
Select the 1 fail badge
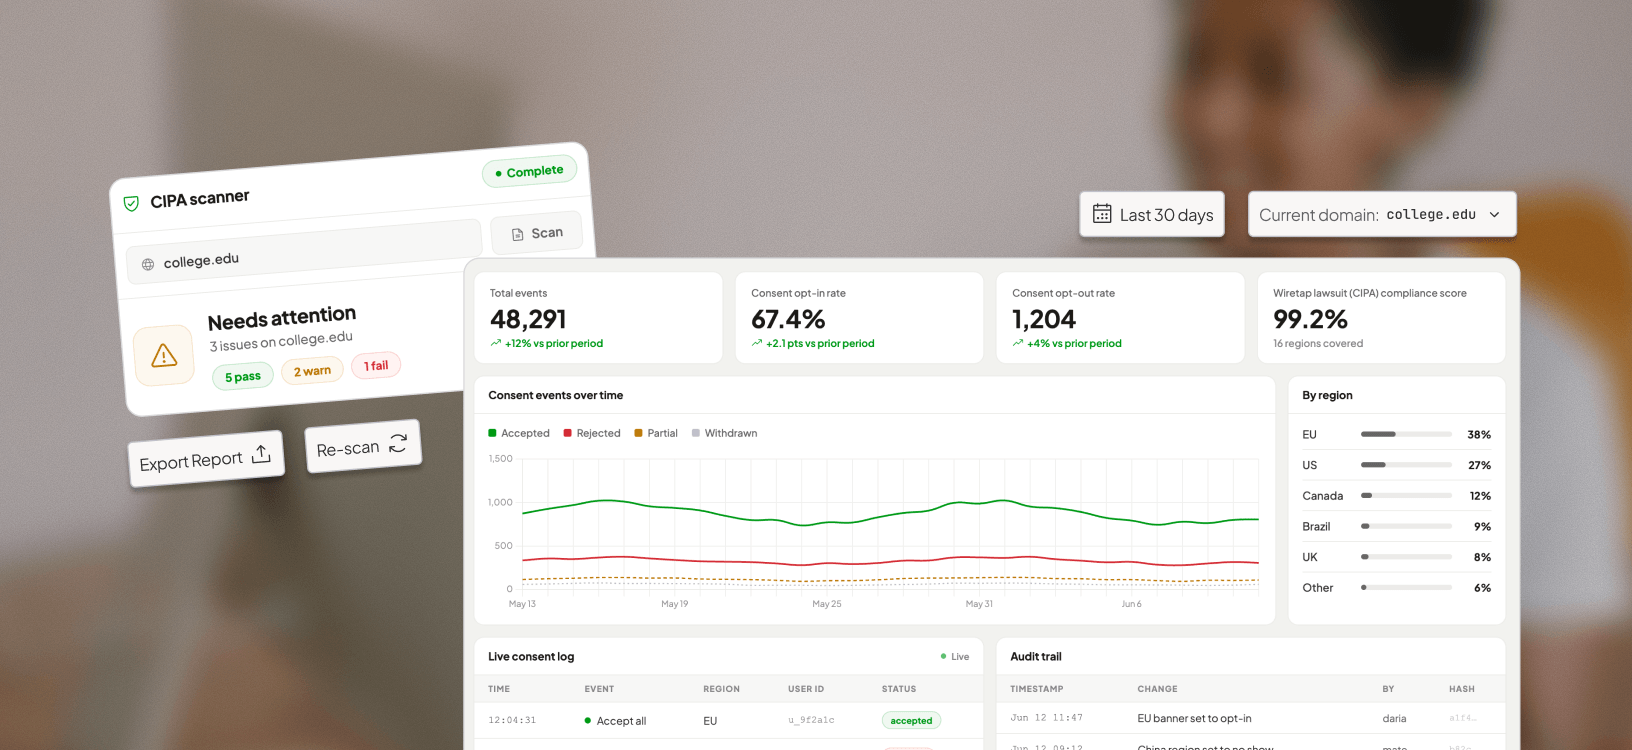click(x=376, y=366)
